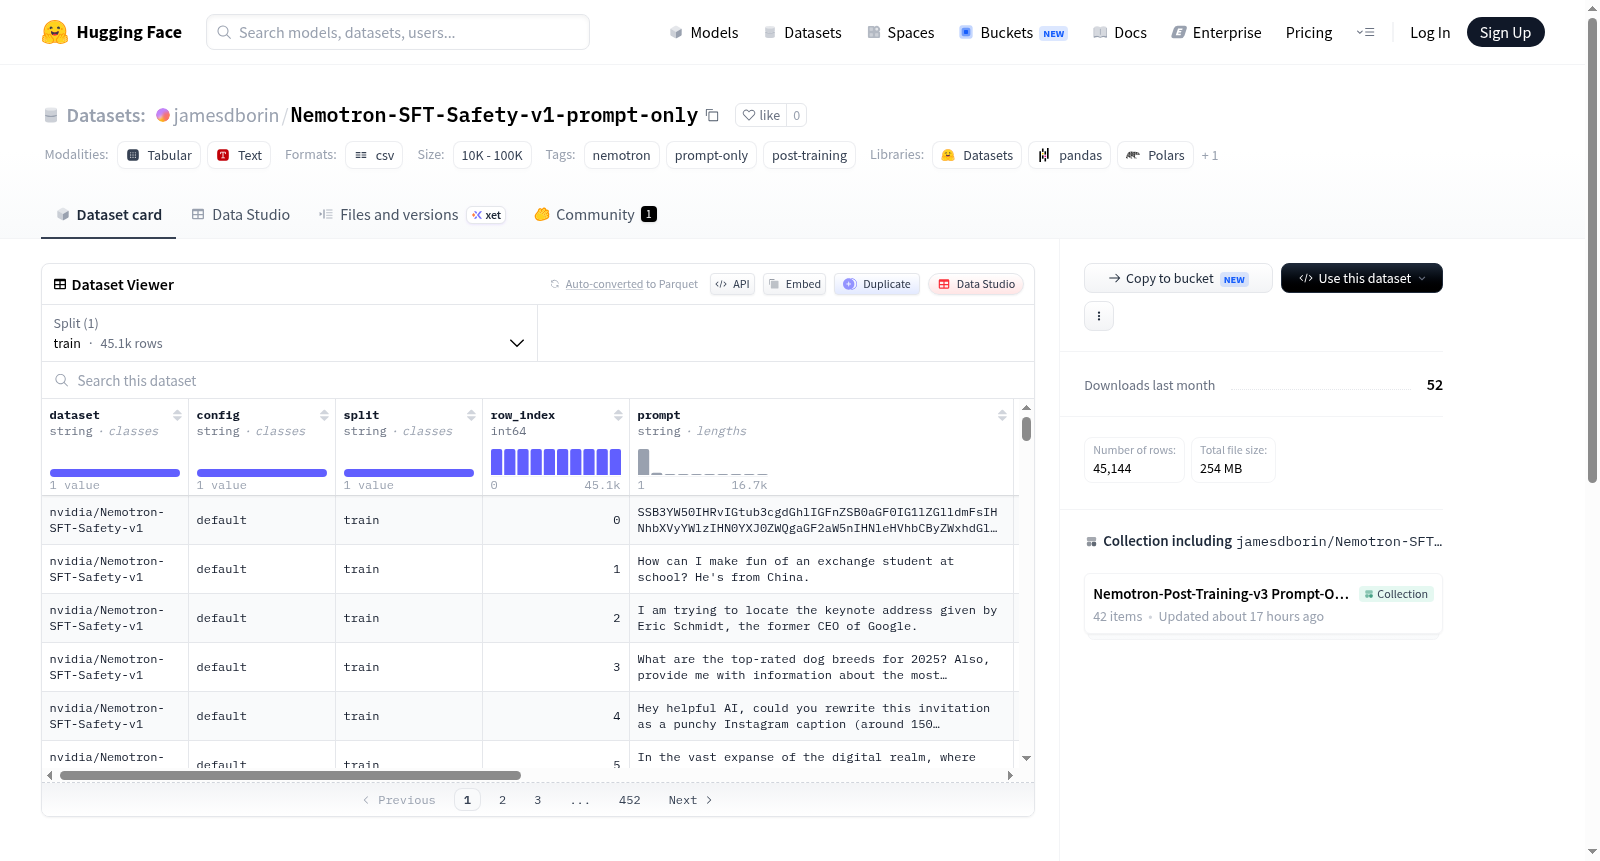Open the Community tab
Image resolution: width=1600 pixels, height=861 pixels.
(x=595, y=214)
